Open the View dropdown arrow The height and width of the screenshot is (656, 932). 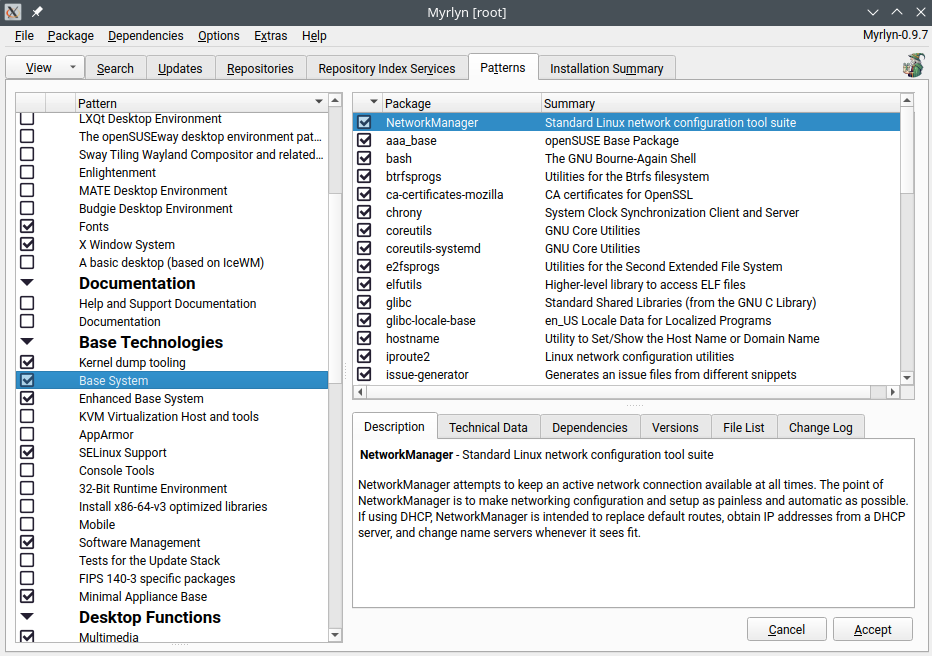click(x=72, y=68)
